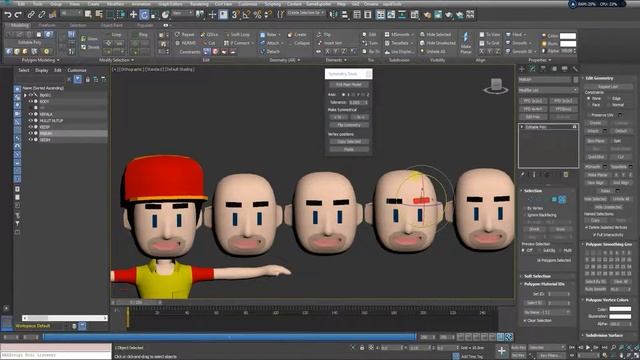Image resolution: width=640 pixels, height=360 pixels.
Task: Expand the Modify Selection ribbon panel
Action: [x=117, y=60]
